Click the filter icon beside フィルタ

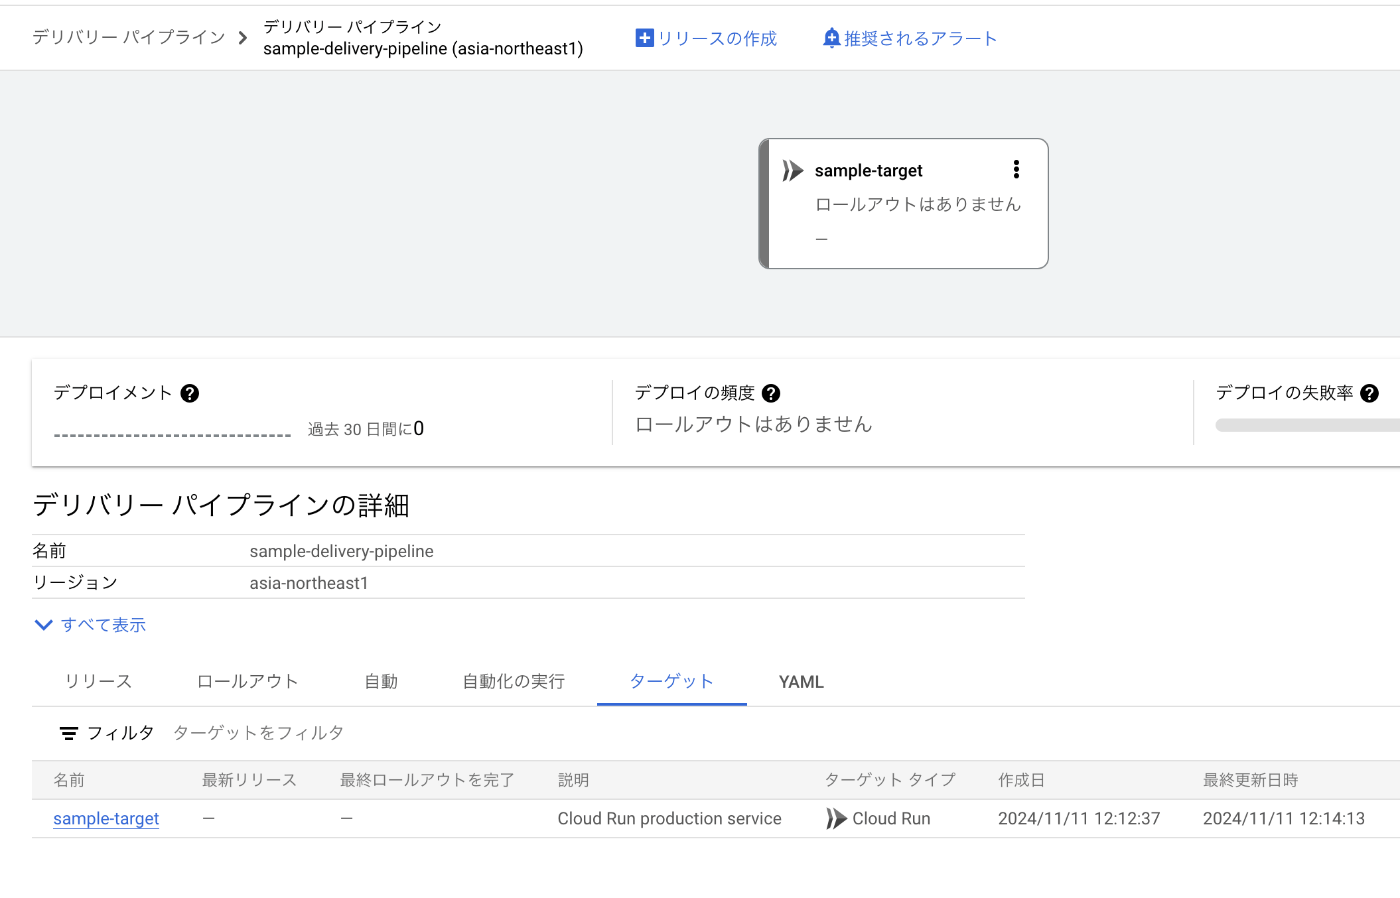coord(68,733)
